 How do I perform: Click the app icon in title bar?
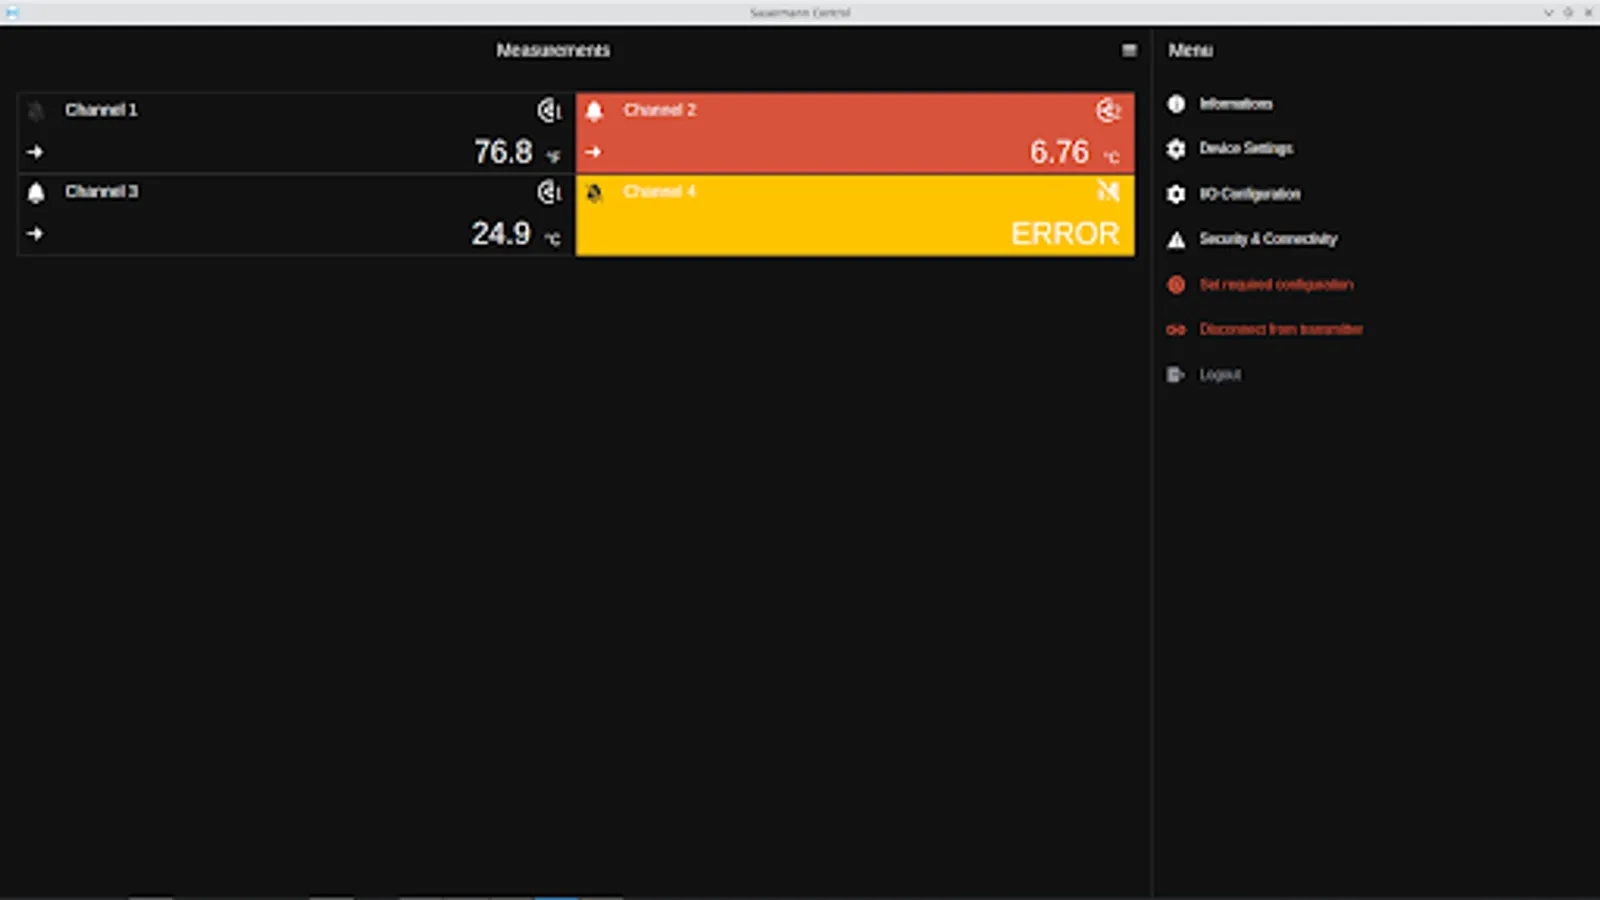pos(12,12)
